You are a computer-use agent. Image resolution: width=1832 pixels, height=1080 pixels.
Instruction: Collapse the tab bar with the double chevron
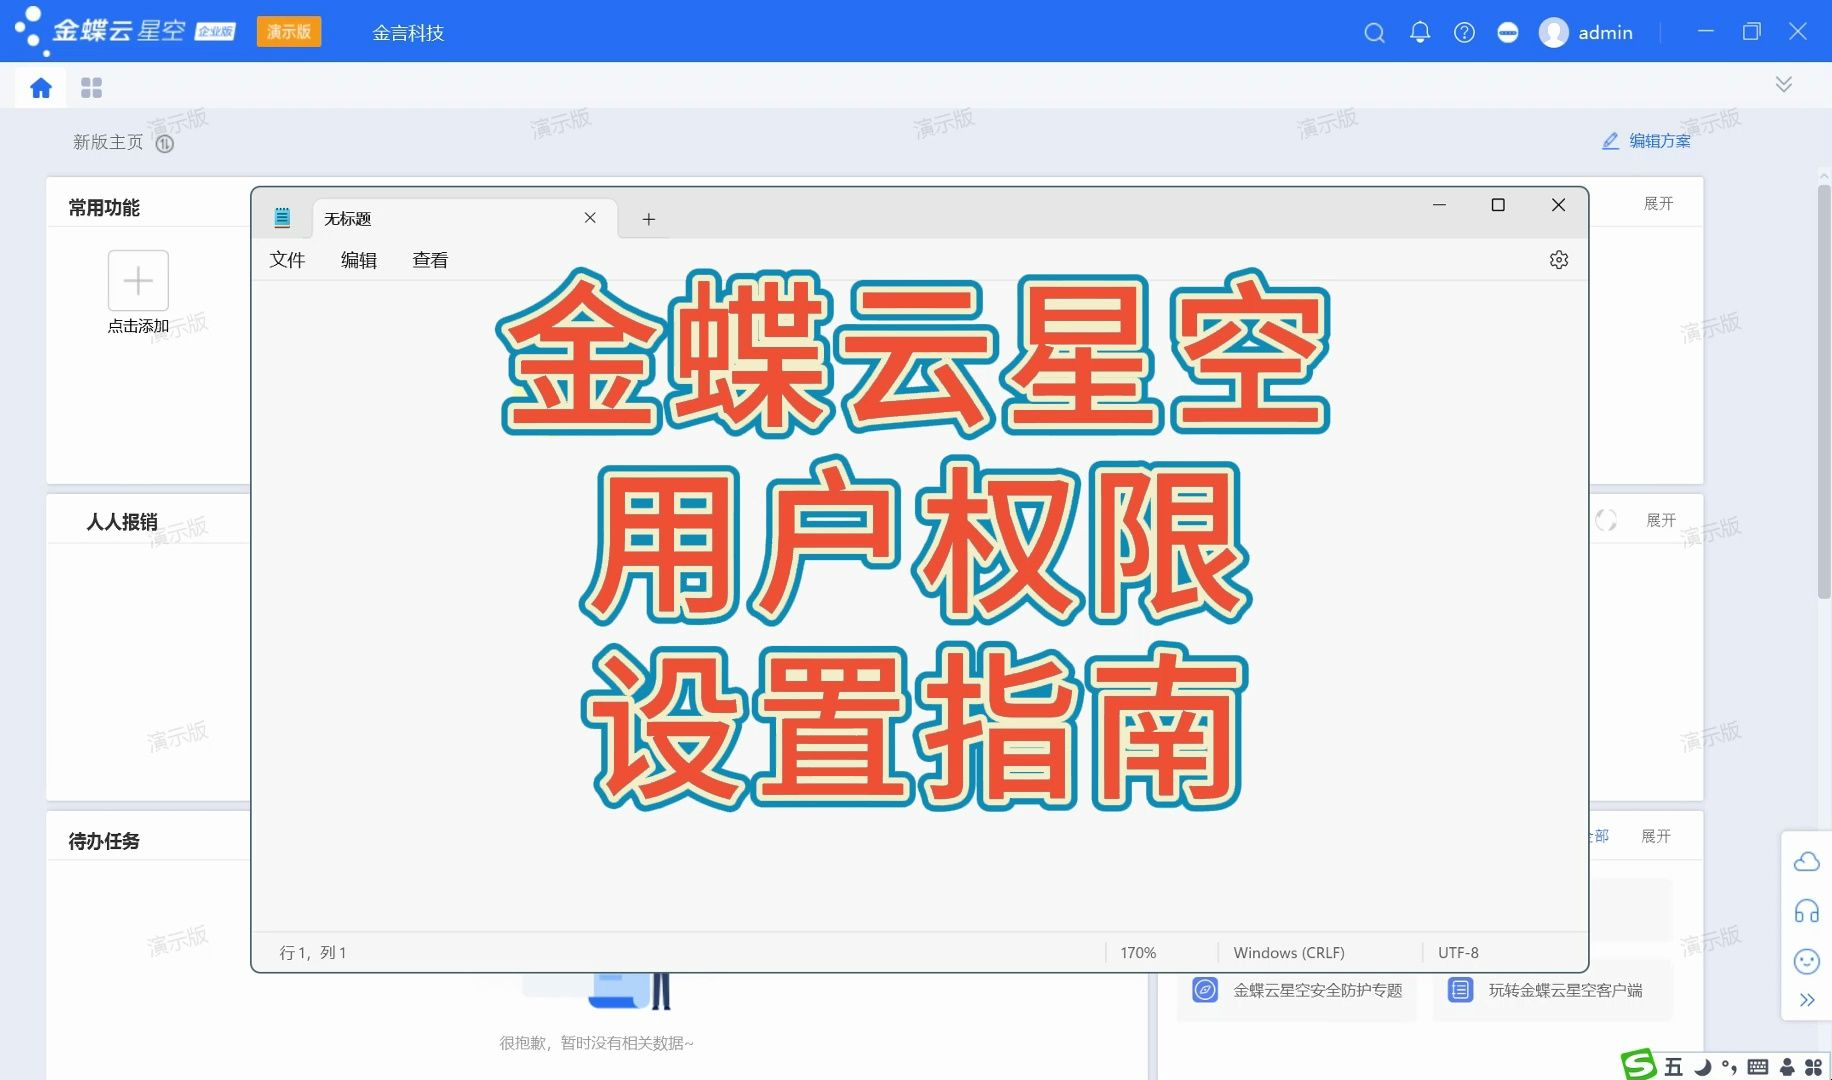click(x=1783, y=84)
